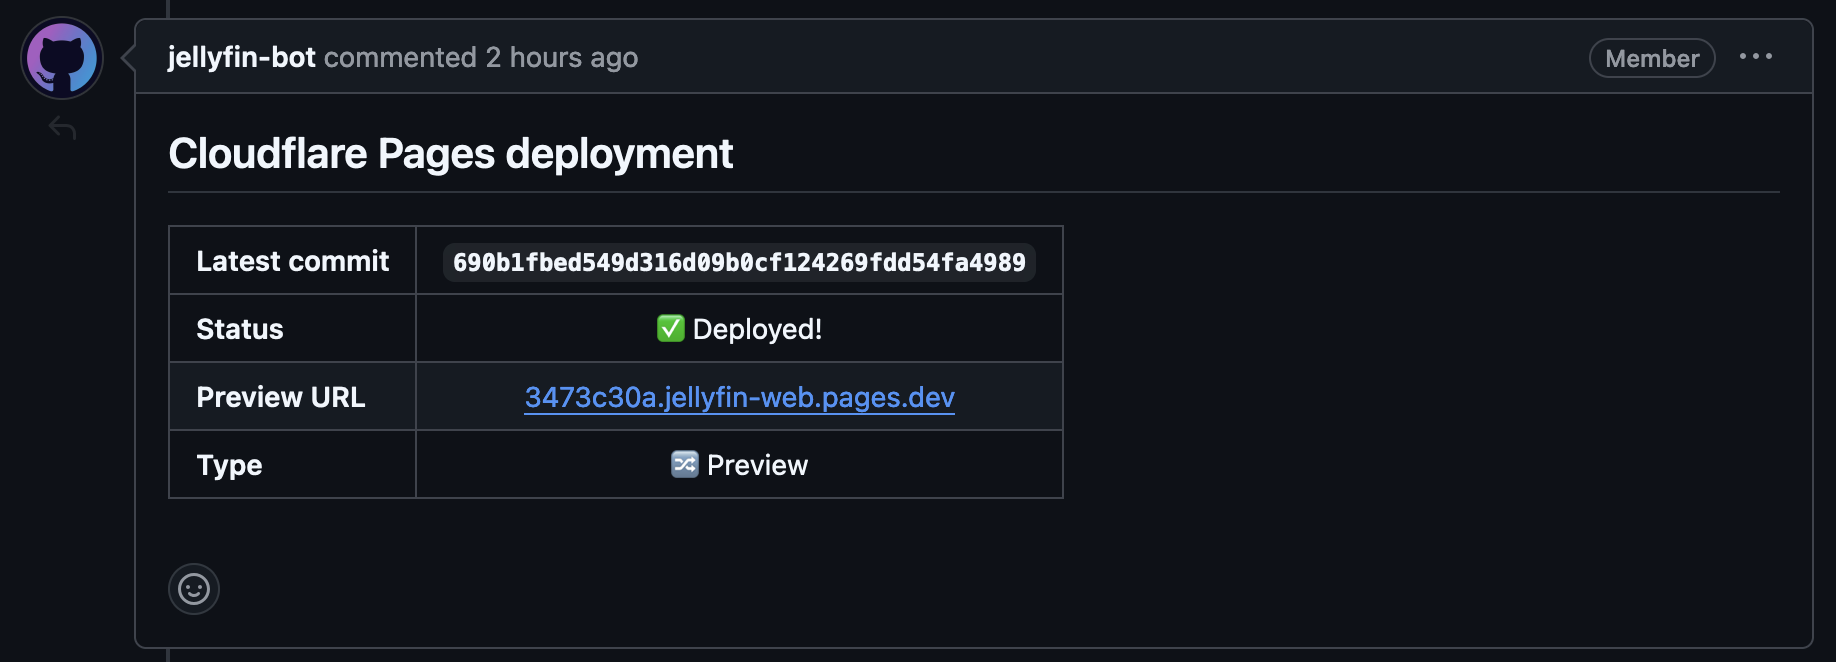Click the Preview type text
1836x662 pixels.
click(757, 465)
